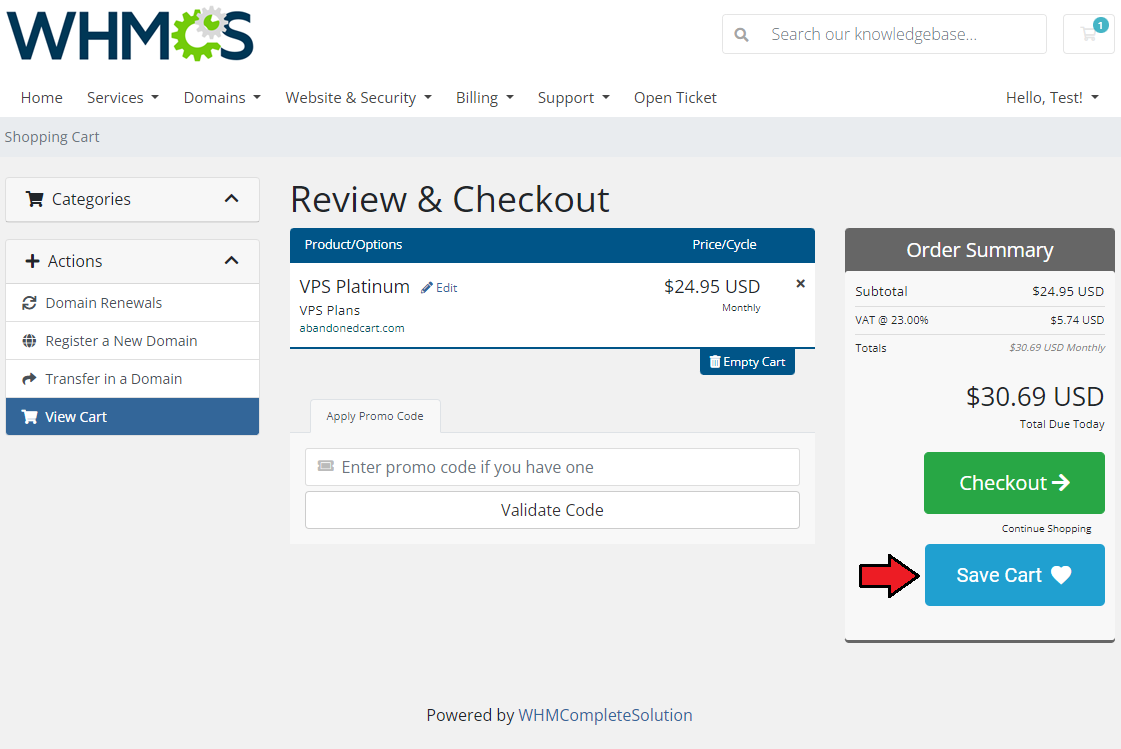Screen dimensions: 1121x749
Task: Expand the Services dropdown menu
Action: 122,98
